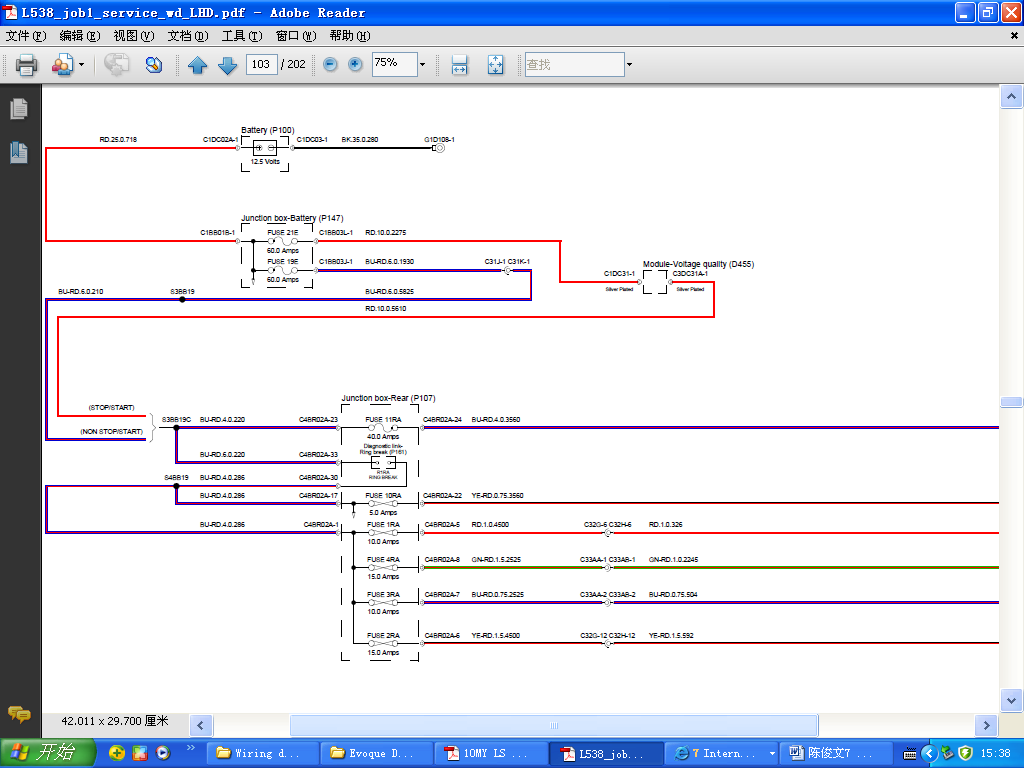Switch to Evoque D... taskbar folder

[x=377, y=753]
